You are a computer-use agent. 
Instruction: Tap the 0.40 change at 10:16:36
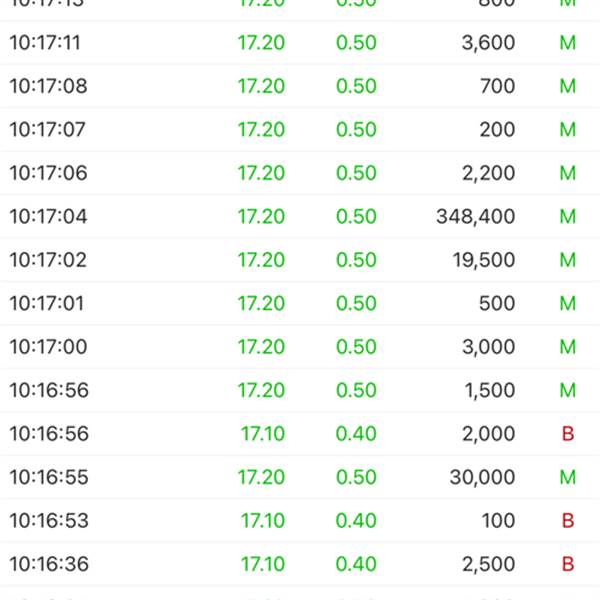(x=356, y=564)
